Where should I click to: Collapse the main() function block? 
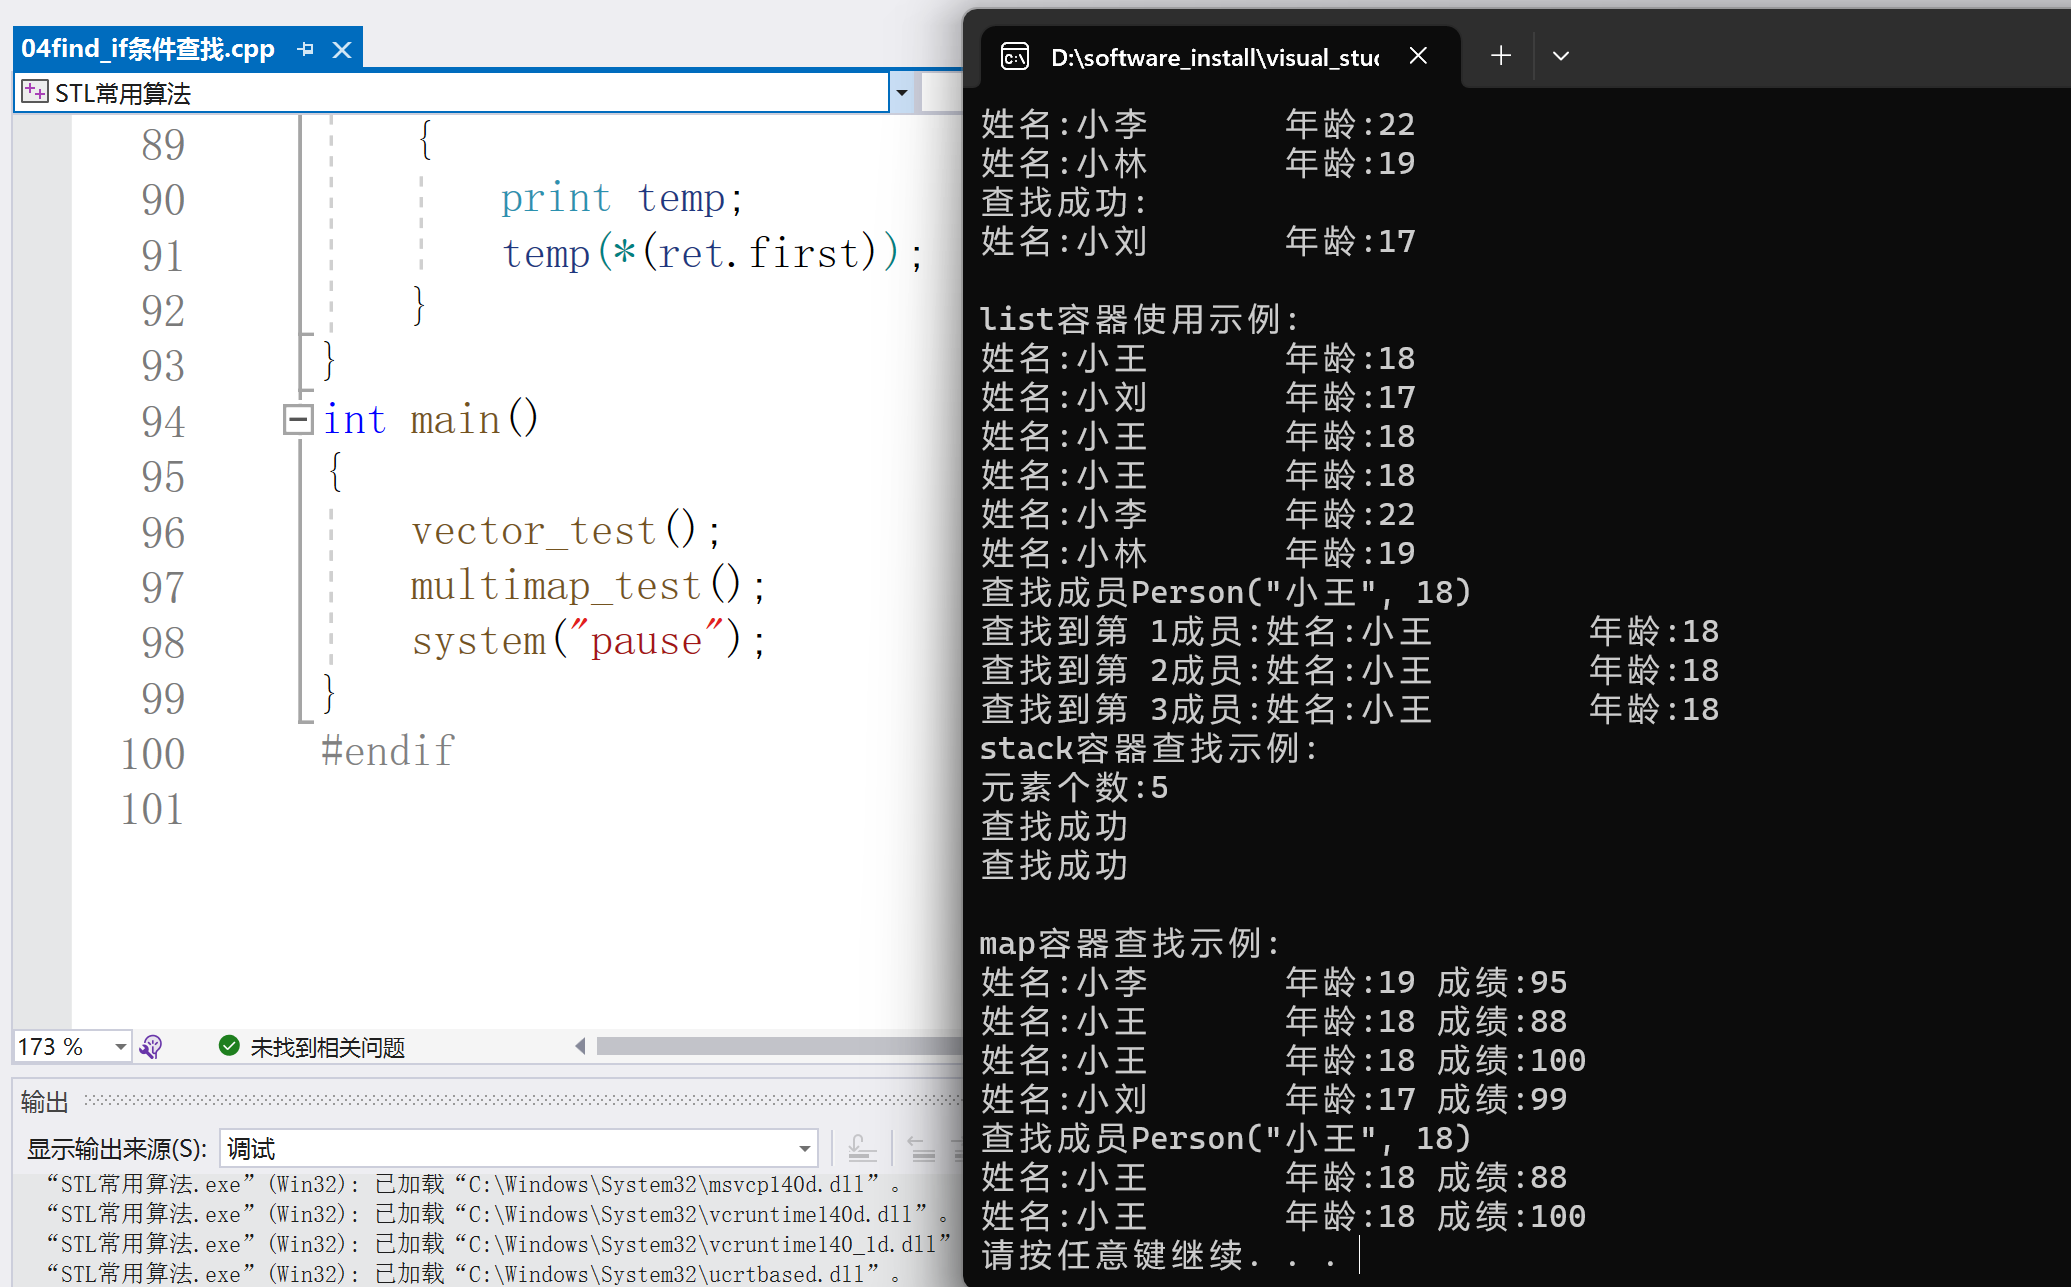pyautogui.click(x=297, y=419)
